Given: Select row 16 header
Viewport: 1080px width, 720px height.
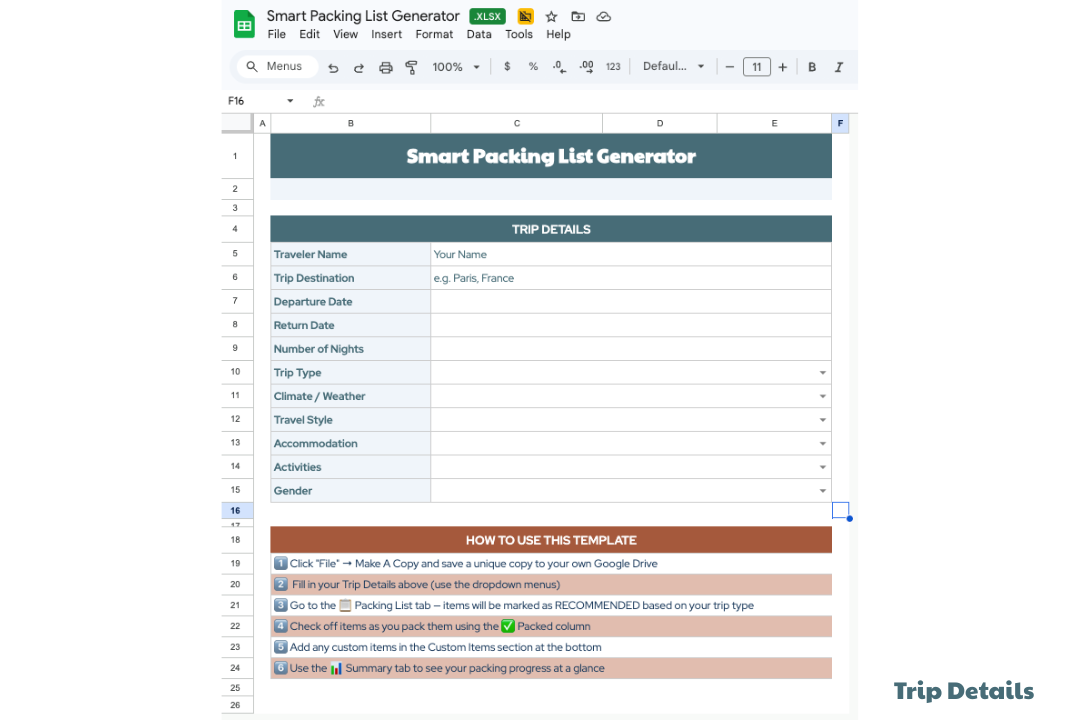Looking at the screenshot, I should 236,511.
